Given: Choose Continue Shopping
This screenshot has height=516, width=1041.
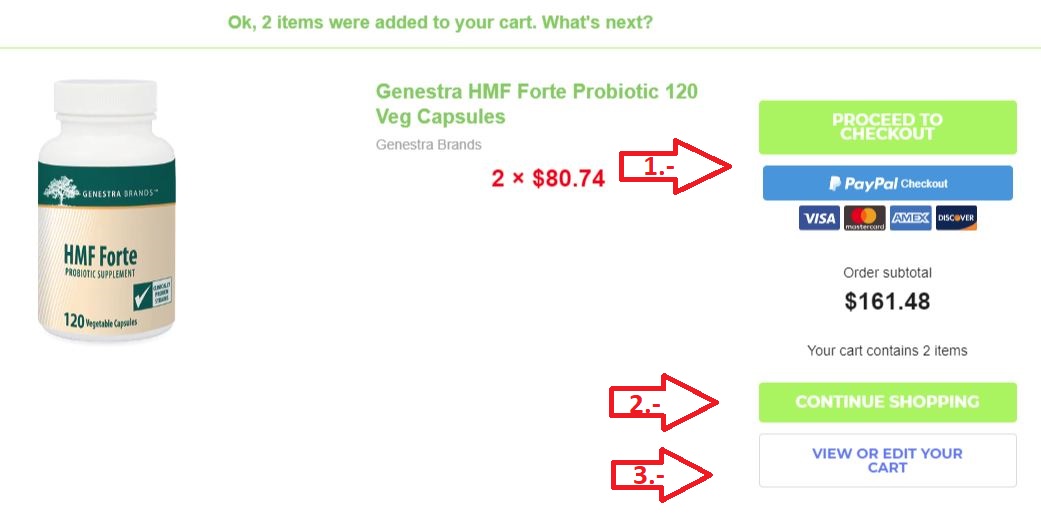Looking at the screenshot, I should pos(887,402).
